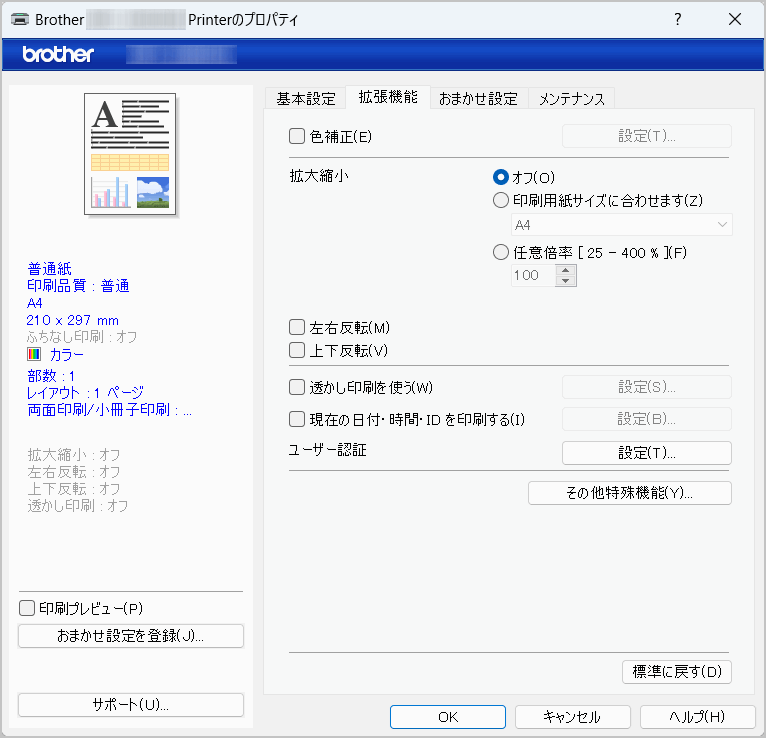Increase scaling with the up spinner arrow
Viewport: 766px width, 738px height.
tap(566, 270)
